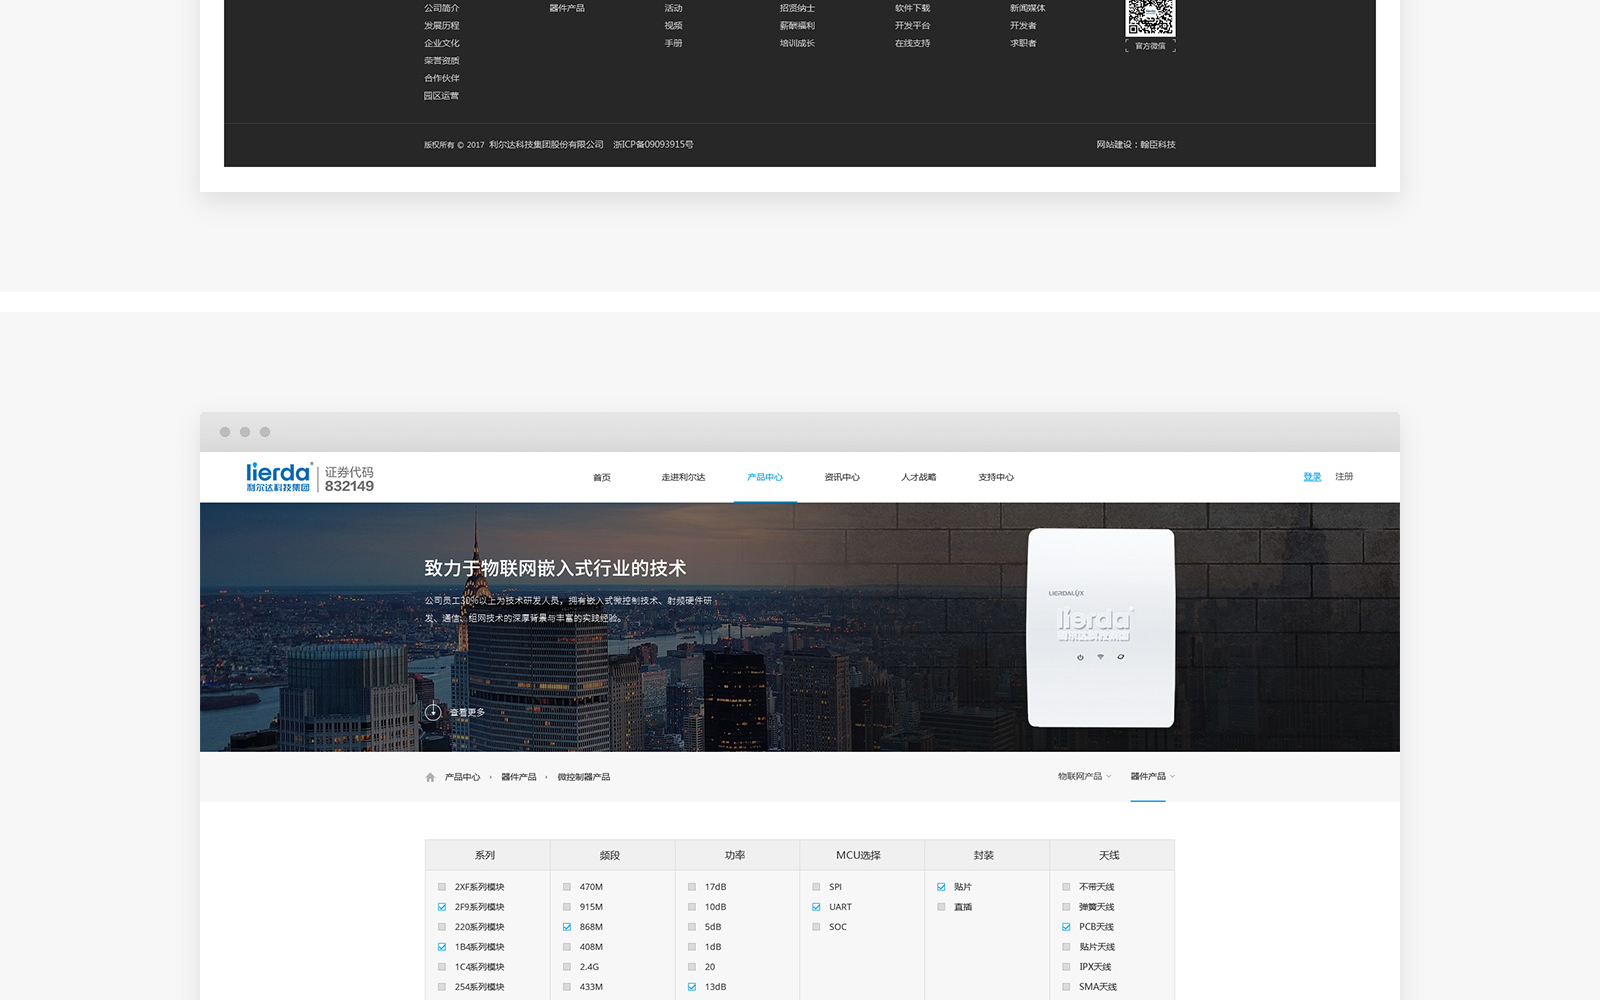Open the 产品中心 navigation tab
The width and height of the screenshot is (1600, 1000).
click(x=765, y=477)
